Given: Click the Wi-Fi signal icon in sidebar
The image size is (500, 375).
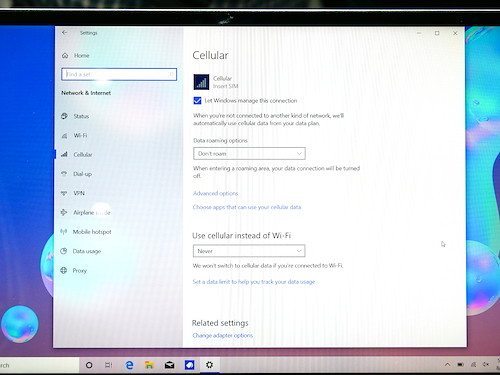Looking at the screenshot, I should coord(64,135).
